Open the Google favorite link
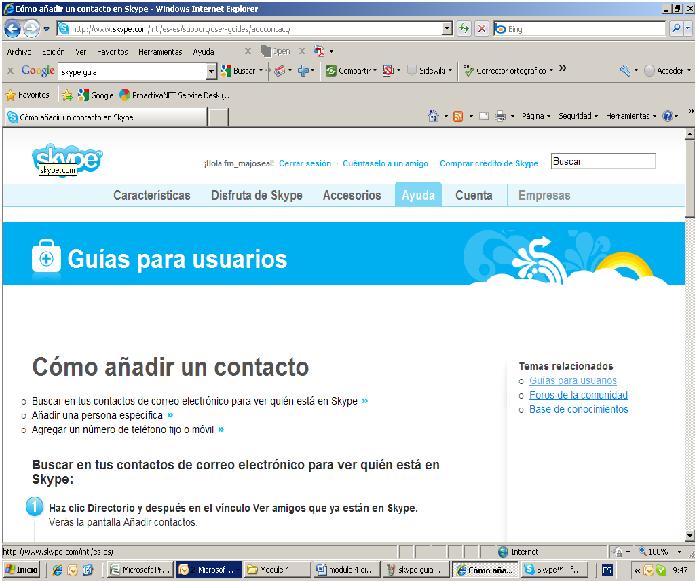The image size is (695, 581). click(x=95, y=95)
